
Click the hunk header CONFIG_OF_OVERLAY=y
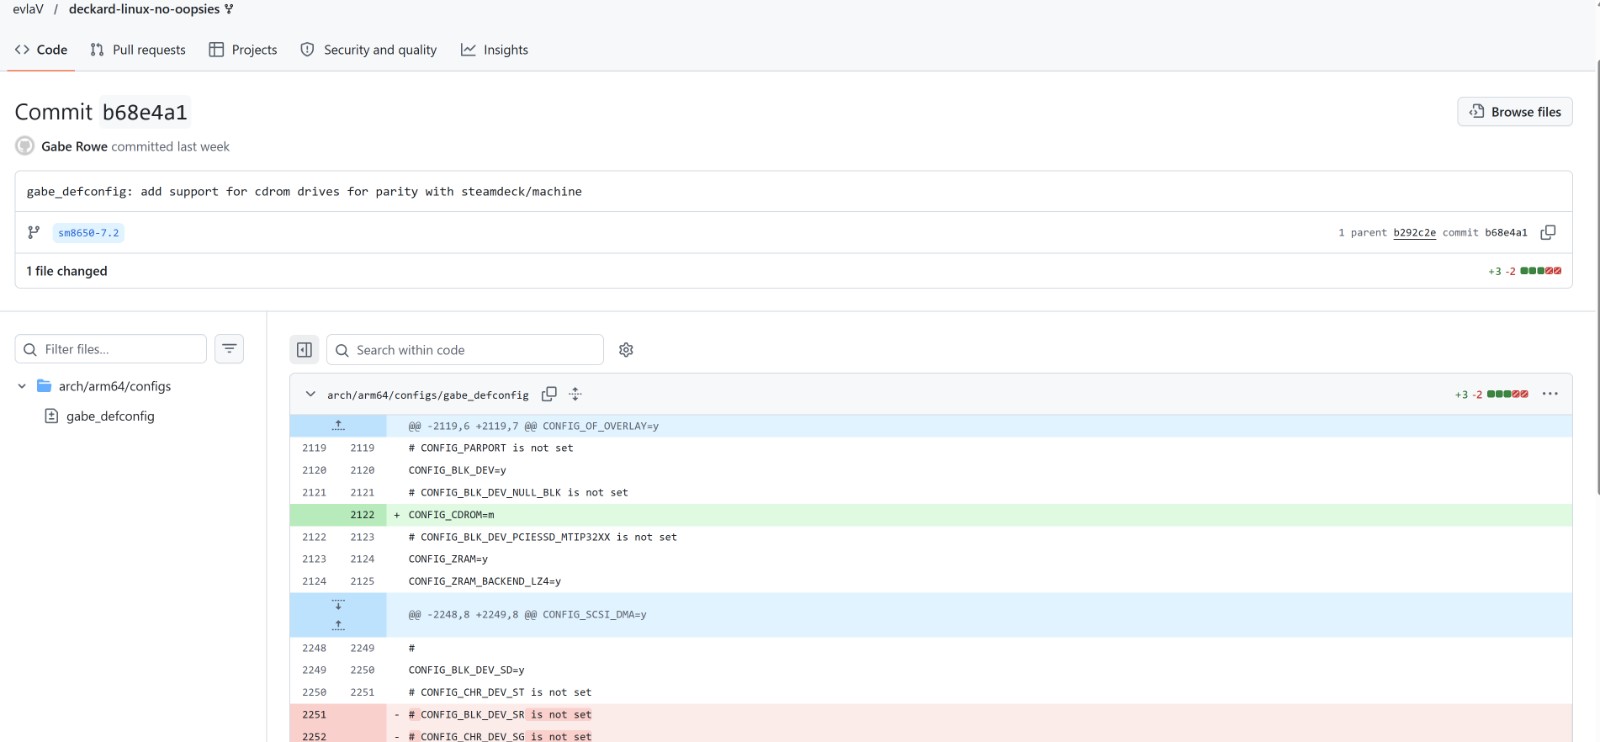click(533, 426)
